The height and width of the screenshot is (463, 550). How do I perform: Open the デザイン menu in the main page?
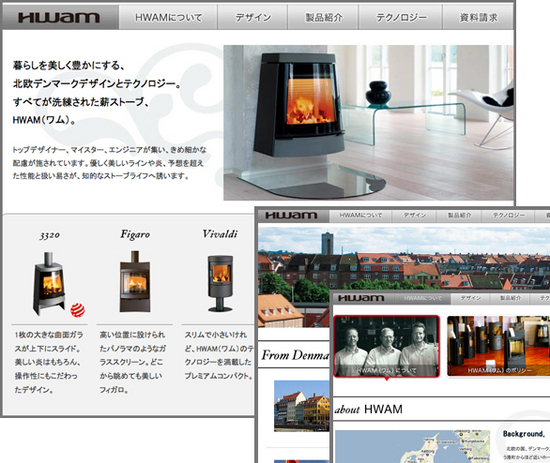253,17
